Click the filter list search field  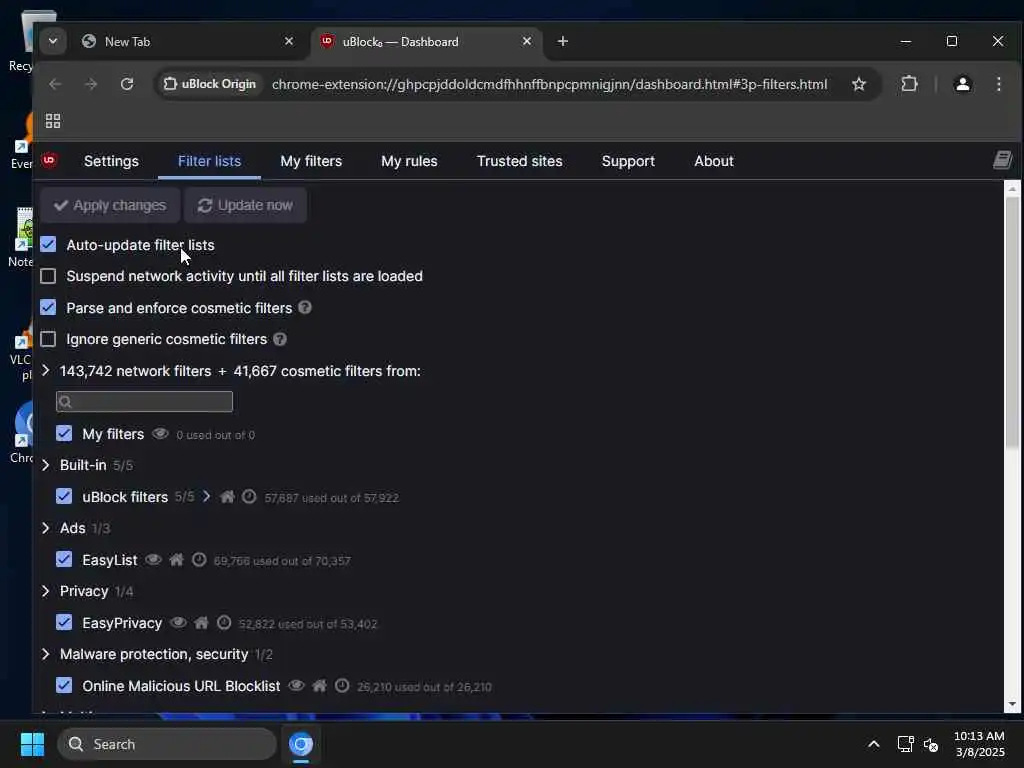(144, 401)
